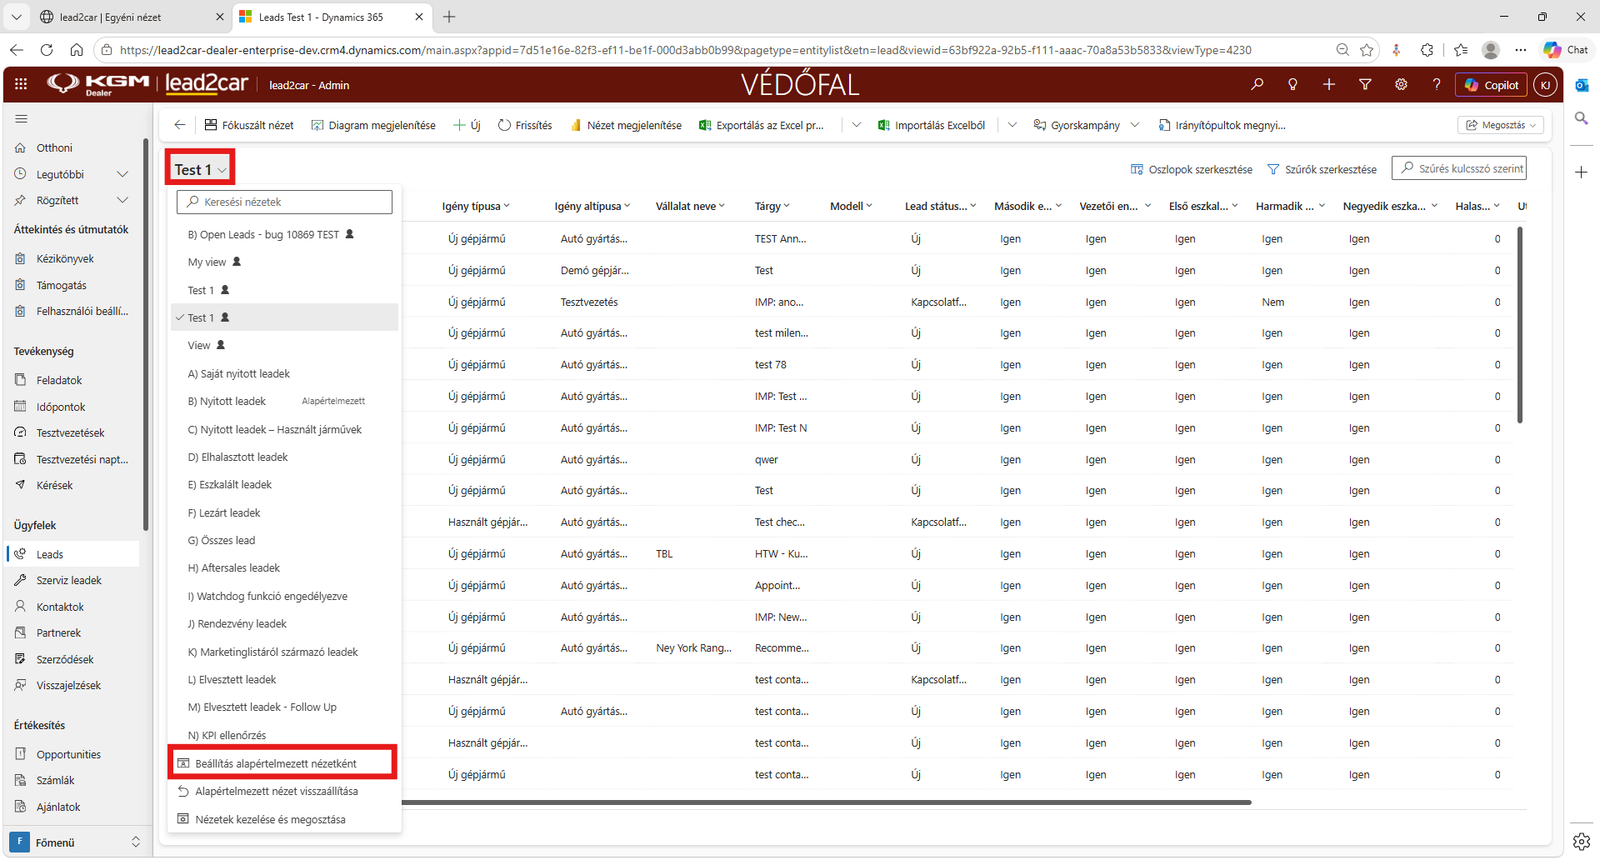Open the app launcher waffle icon
1600x860 pixels.
coord(20,85)
